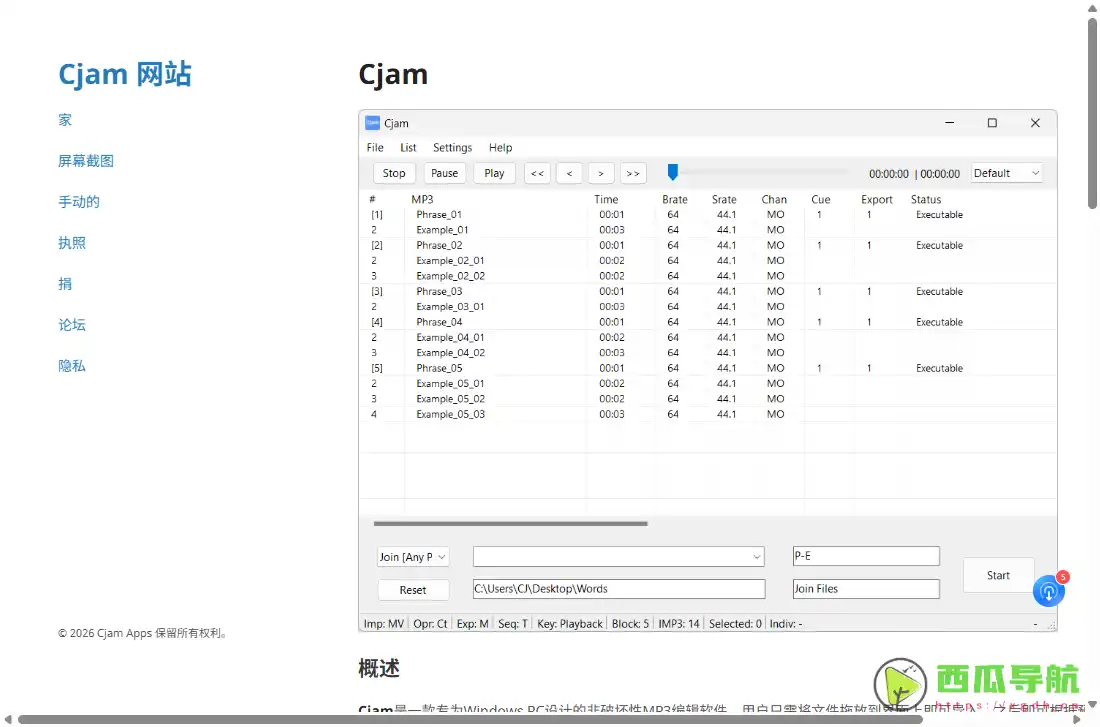Click the Pause button

[x=444, y=173]
